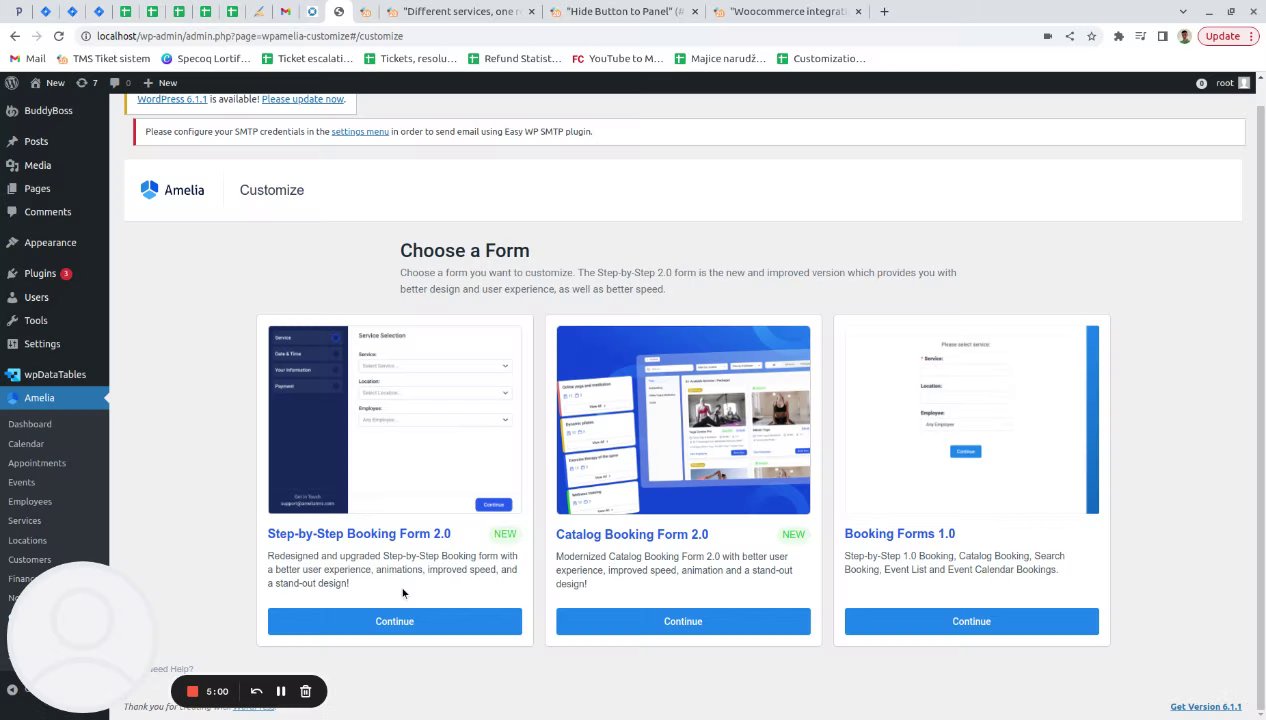Open Pages in the WordPress sidebar
Screen dimensions: 1266x720
(54, 188)
